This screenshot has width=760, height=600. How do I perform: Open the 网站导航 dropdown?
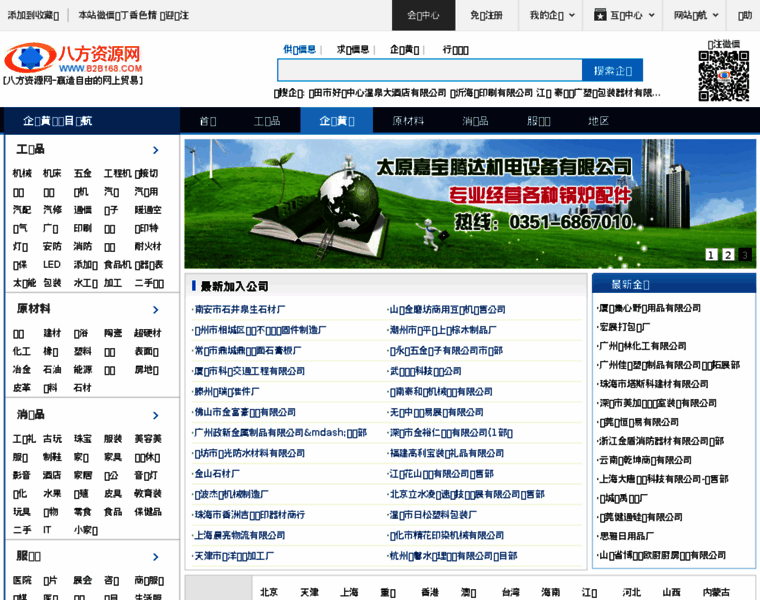point(696,16)
